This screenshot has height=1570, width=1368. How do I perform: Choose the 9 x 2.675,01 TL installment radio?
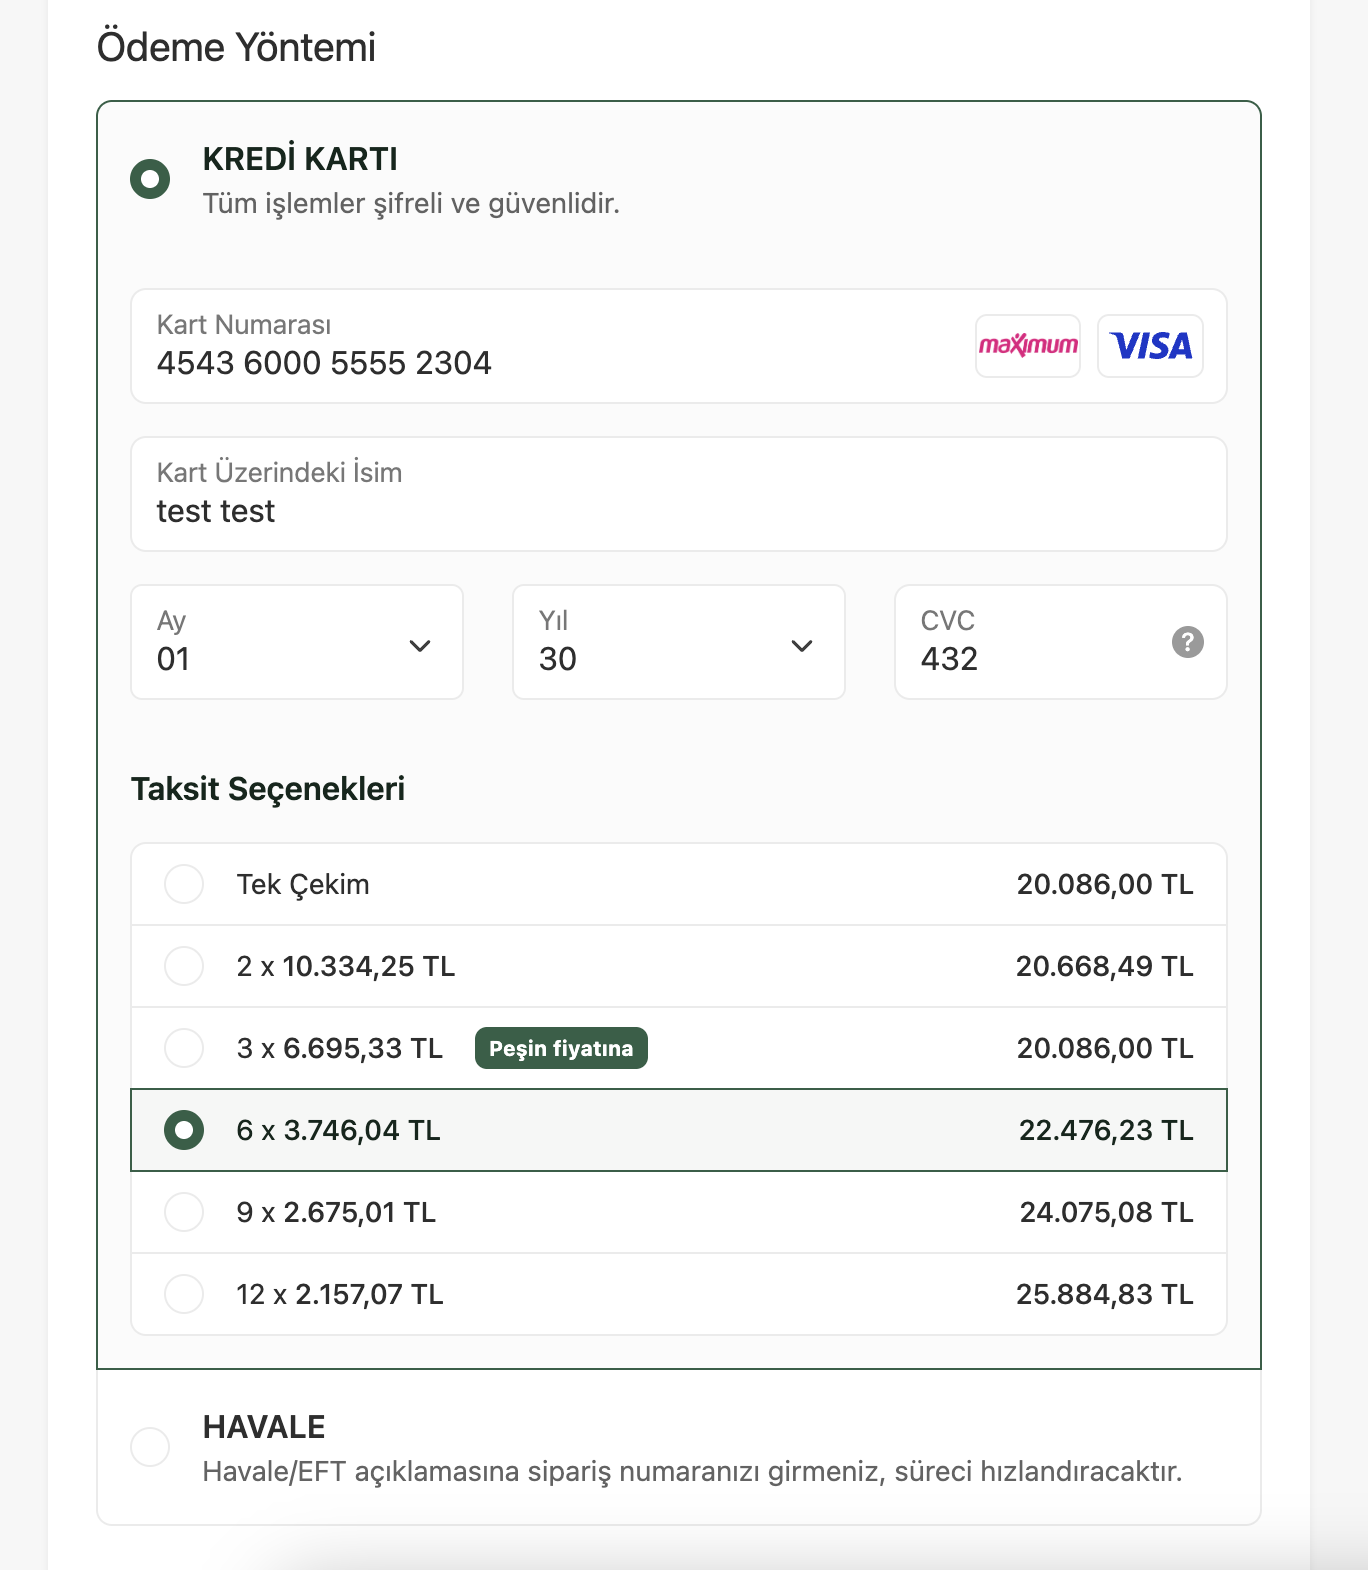pyautogui.click(x=184, y=1212)
